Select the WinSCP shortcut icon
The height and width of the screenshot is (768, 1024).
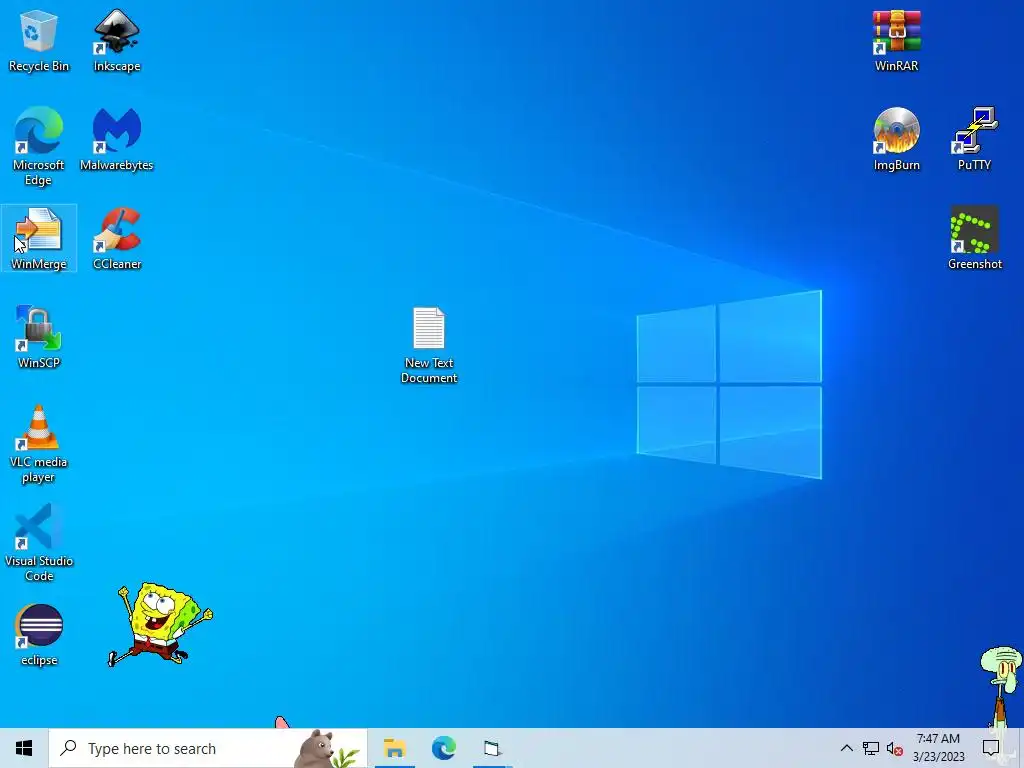coord(39,338)
